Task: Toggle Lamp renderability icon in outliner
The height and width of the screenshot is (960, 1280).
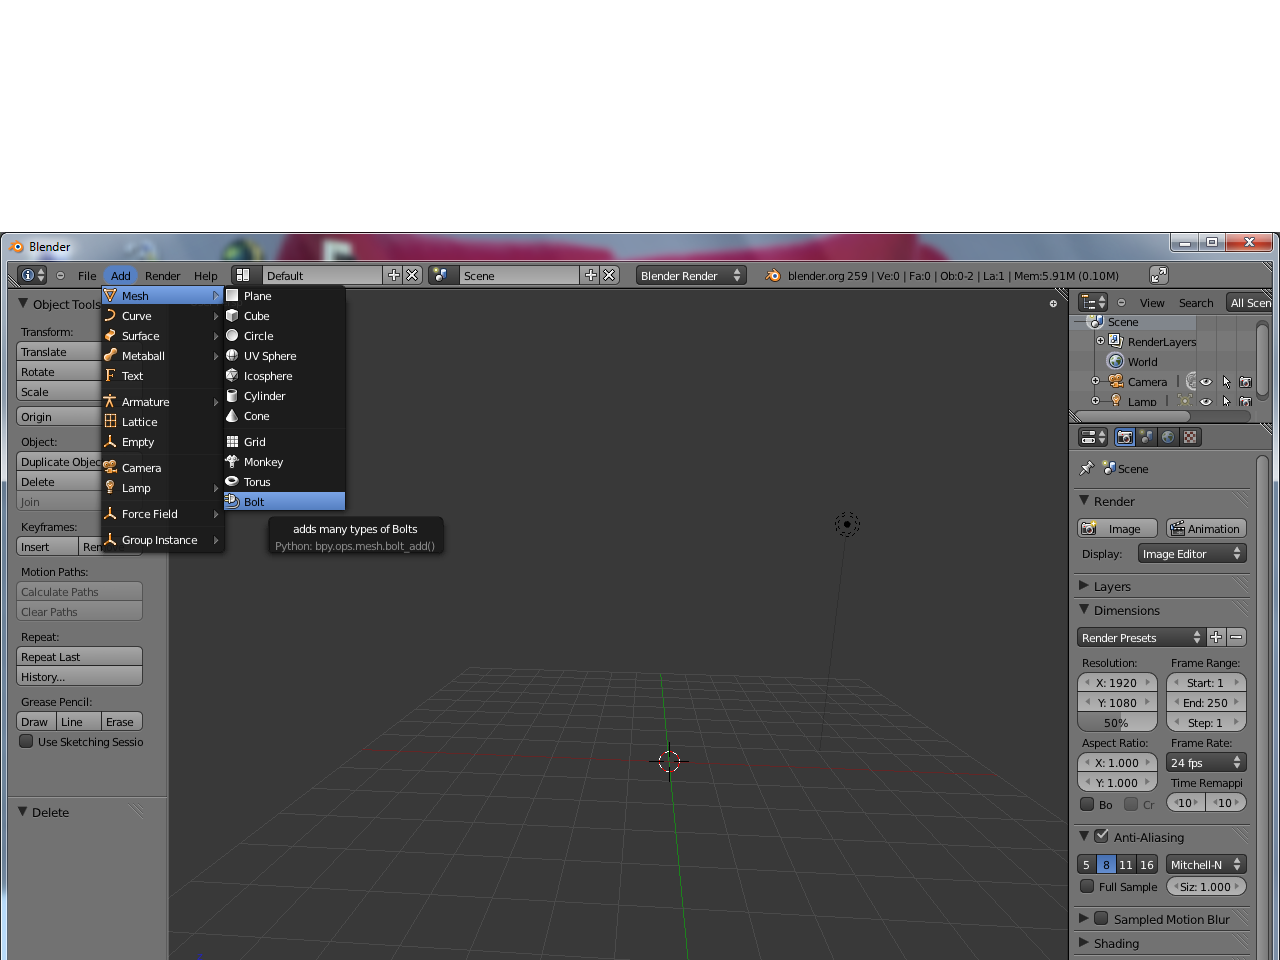Action: (x=1245, y=402)
